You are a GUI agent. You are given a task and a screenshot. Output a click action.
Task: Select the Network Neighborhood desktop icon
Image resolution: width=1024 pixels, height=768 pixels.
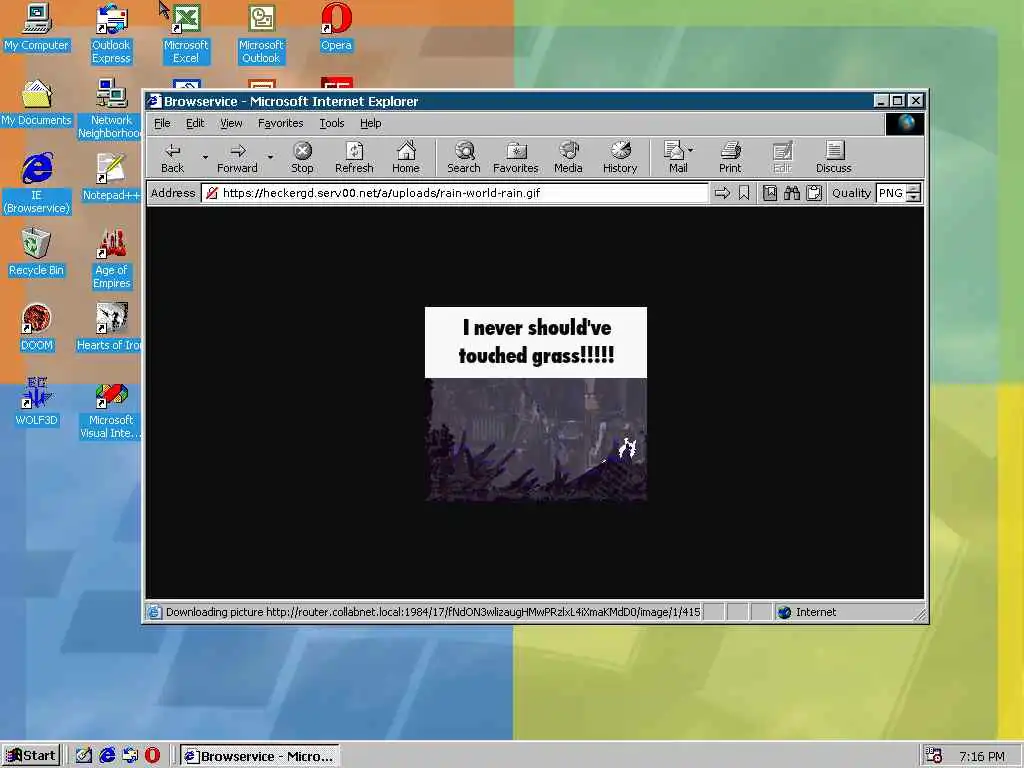click(110, 109)
